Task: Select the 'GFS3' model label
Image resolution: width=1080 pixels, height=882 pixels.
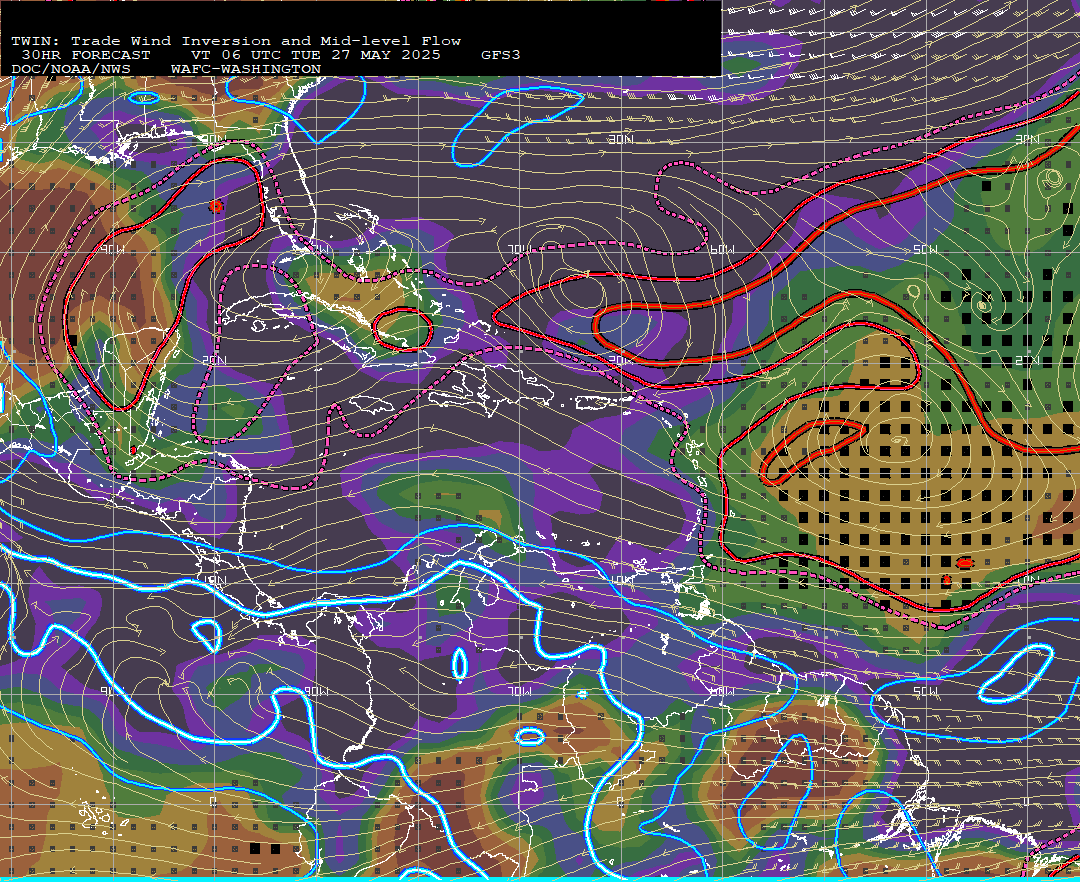Action: click(501, 55)
